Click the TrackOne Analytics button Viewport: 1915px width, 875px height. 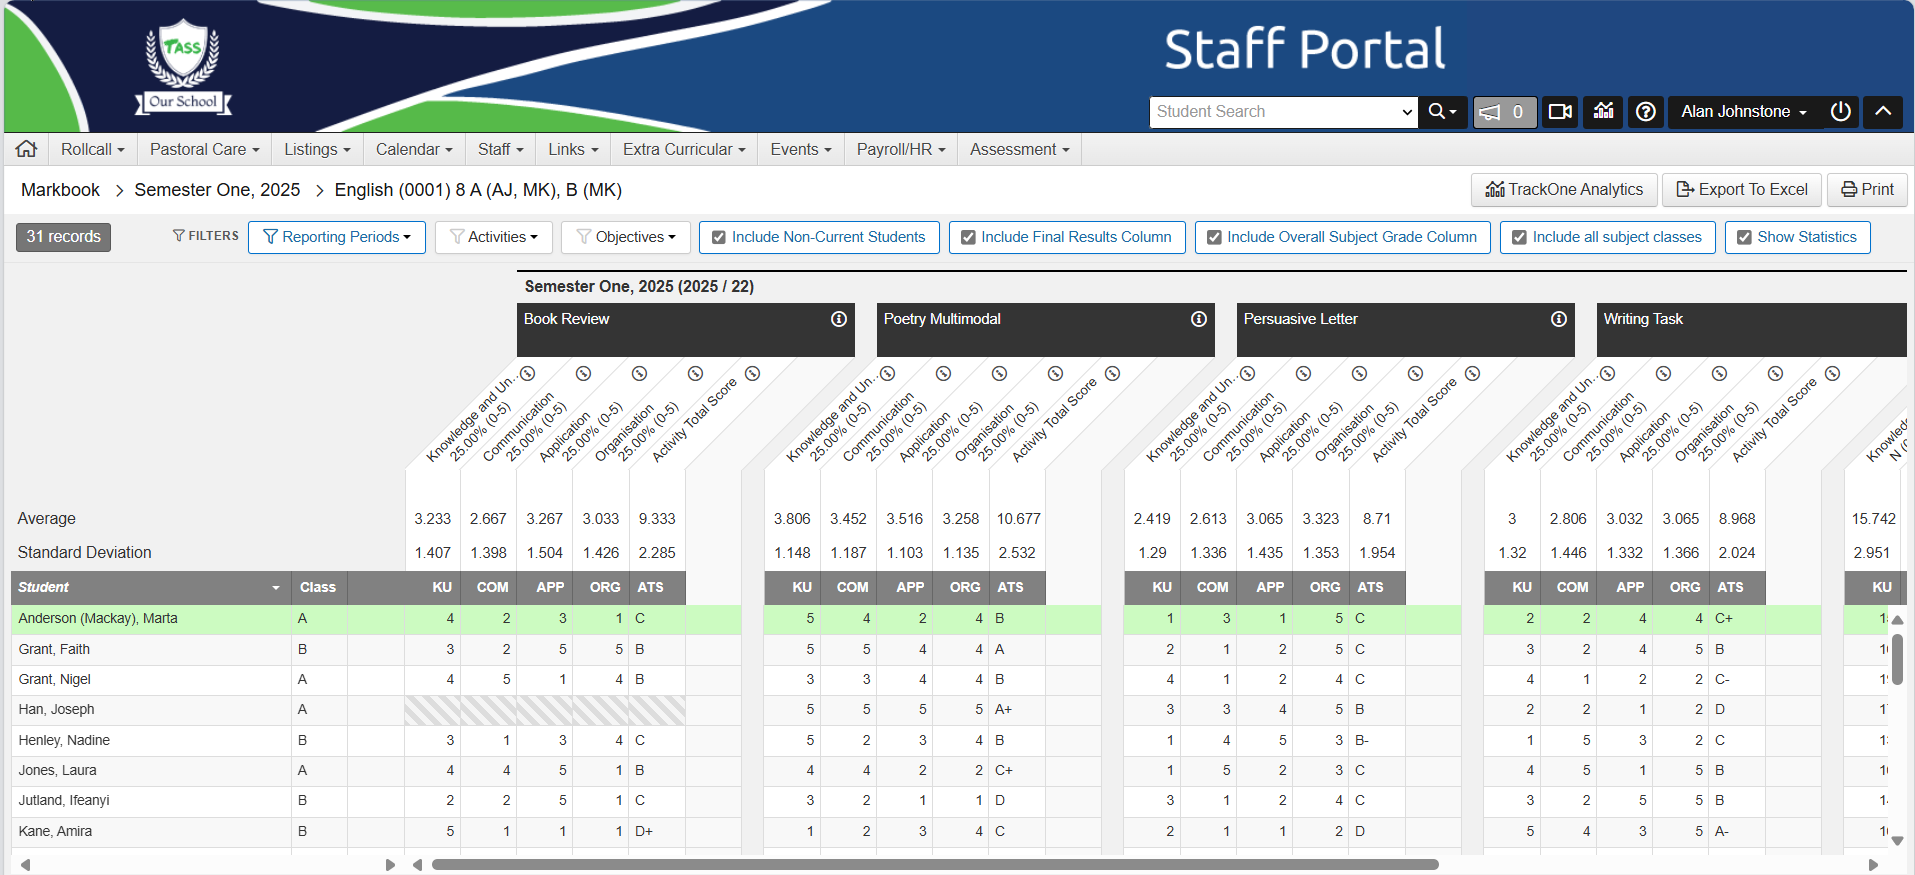tap(1564, 190)
